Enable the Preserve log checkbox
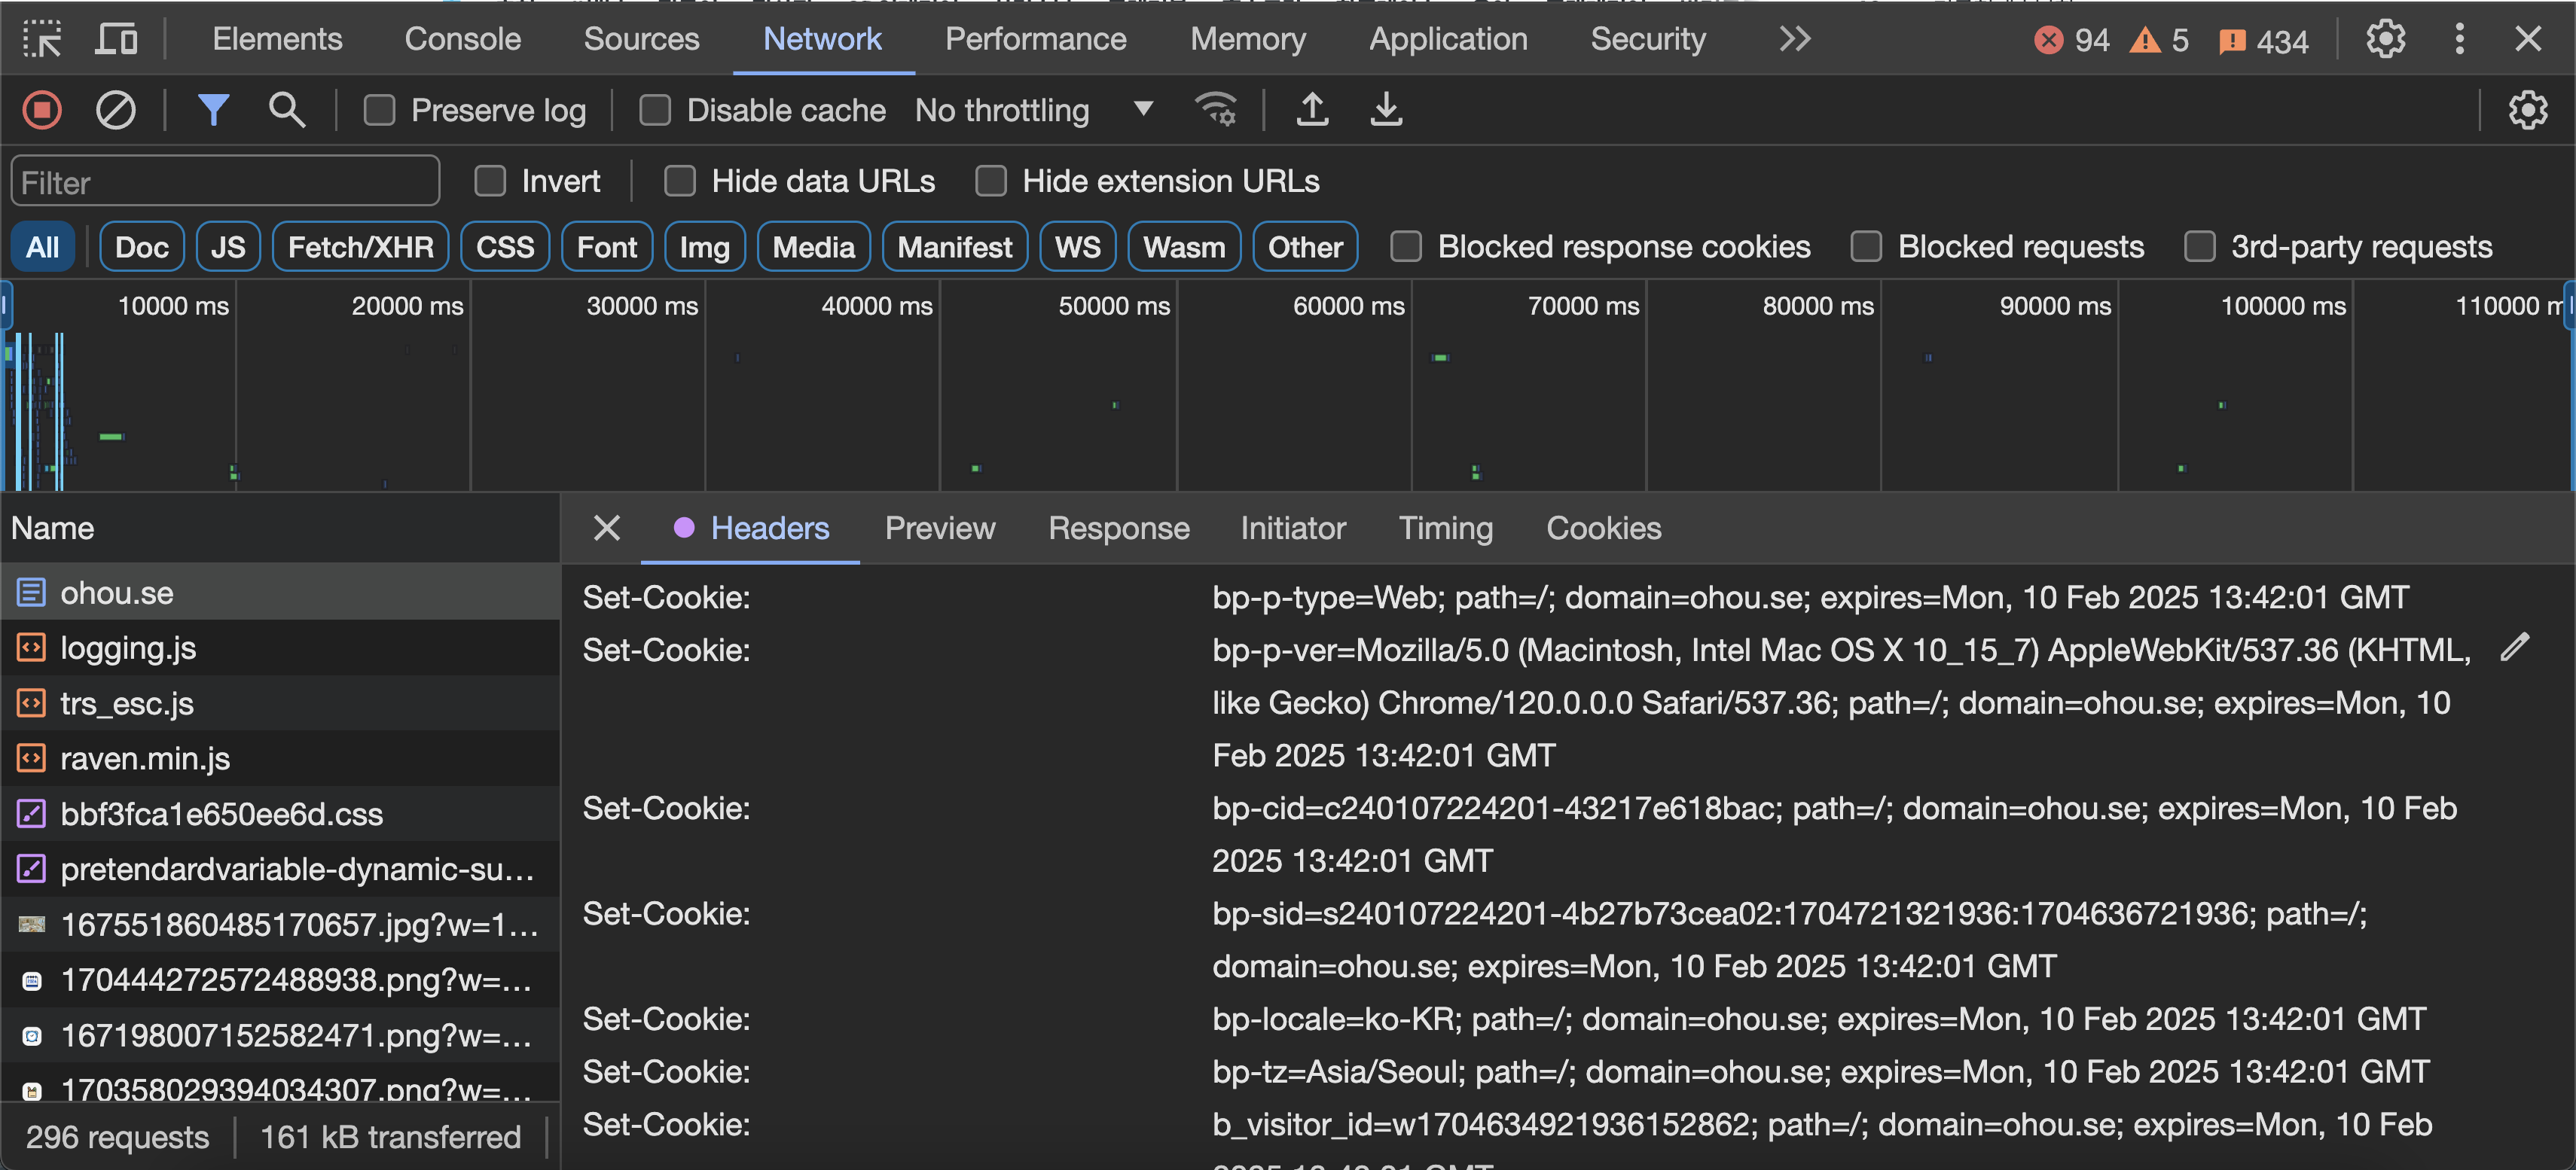 click(x=380, y=110)
